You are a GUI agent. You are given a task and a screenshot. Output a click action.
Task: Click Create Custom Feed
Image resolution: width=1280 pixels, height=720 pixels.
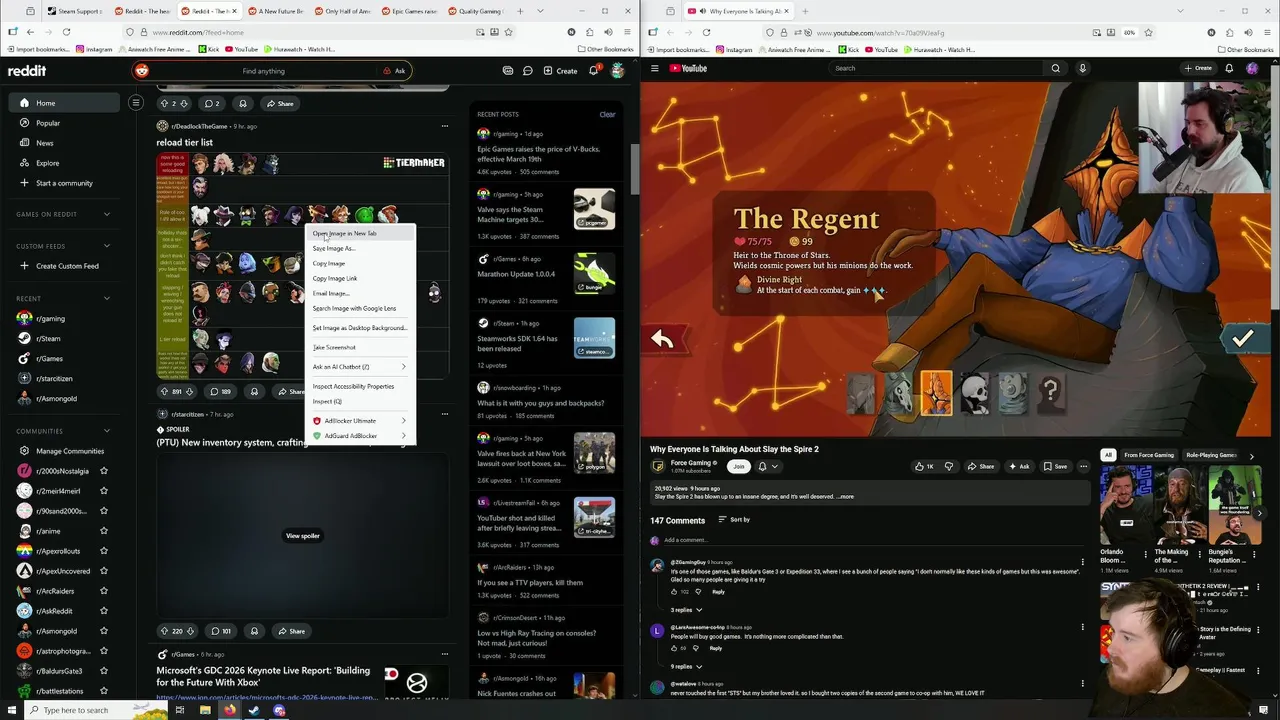[62, 266]
